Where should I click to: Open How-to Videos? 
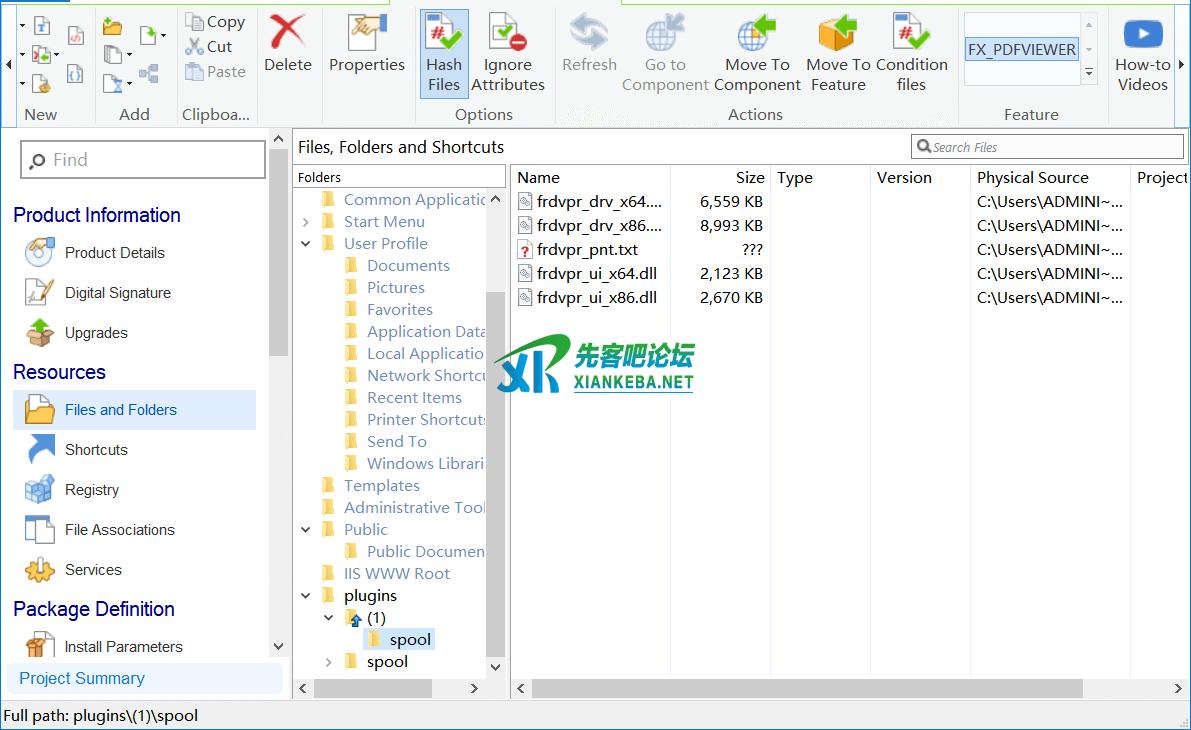1142,34
